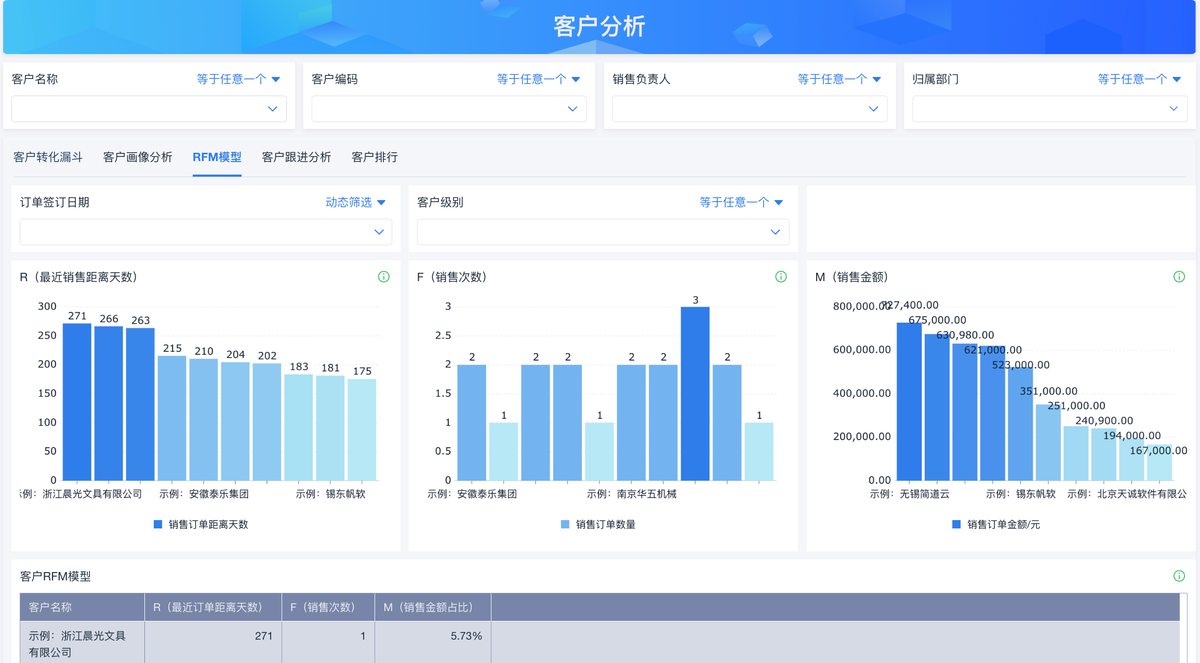Expand the 订单签订日期 value select box

point(206,232)
